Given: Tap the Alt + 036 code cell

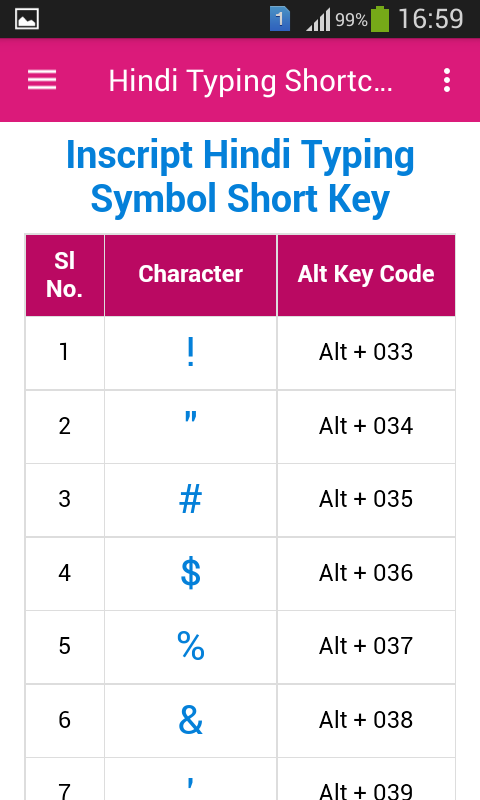Looking at the screenshot, I should [x=366, y=573].
